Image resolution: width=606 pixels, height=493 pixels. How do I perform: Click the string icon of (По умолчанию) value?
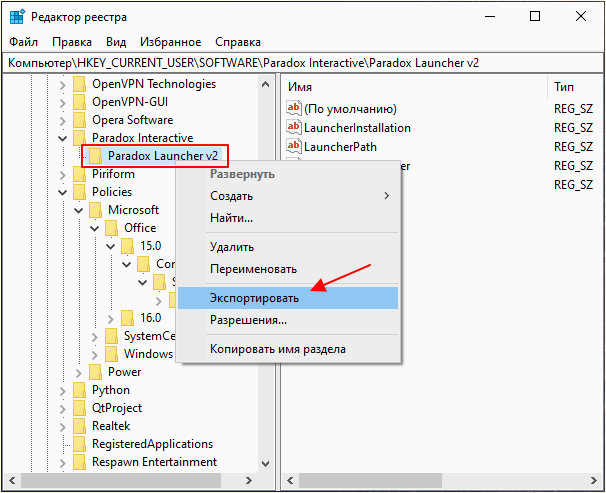click(293, 108)
